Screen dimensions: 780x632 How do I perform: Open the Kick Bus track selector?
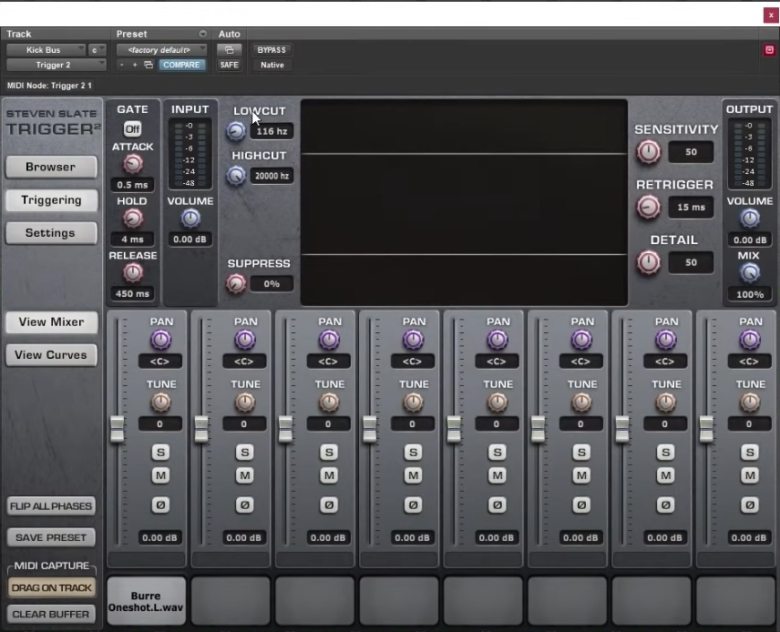[46, 50]
